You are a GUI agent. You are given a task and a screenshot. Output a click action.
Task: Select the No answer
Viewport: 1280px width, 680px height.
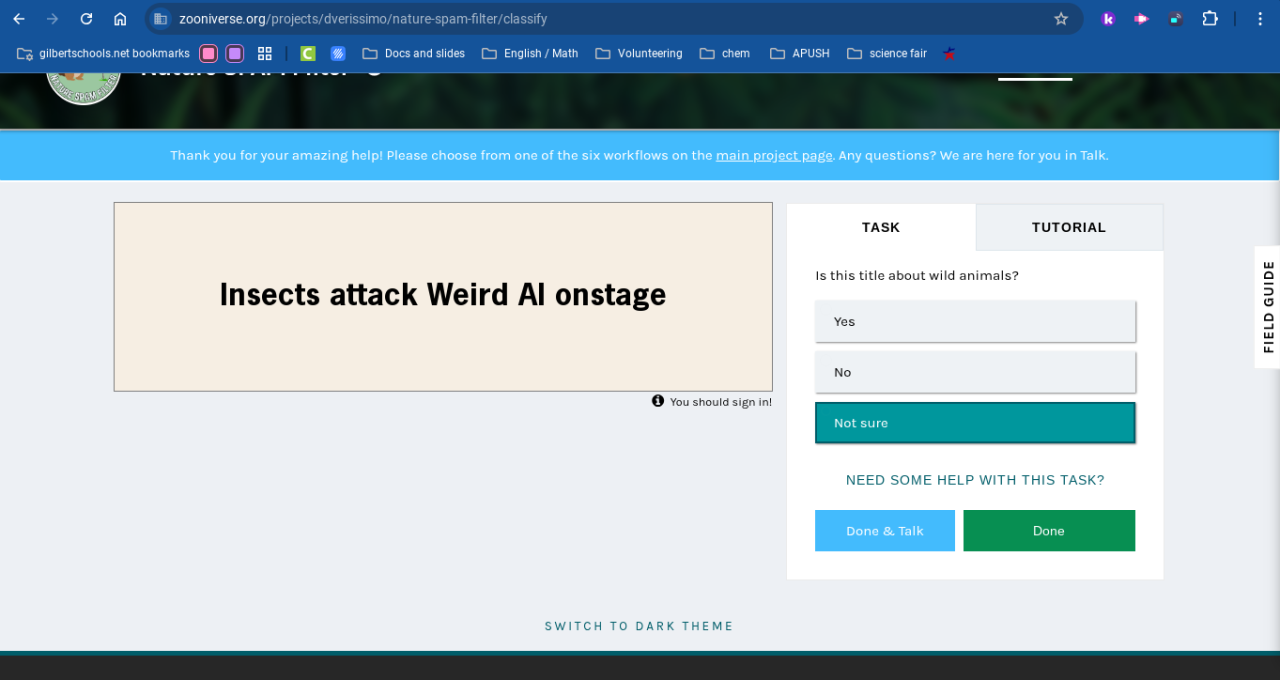click(x=975, y=372)
